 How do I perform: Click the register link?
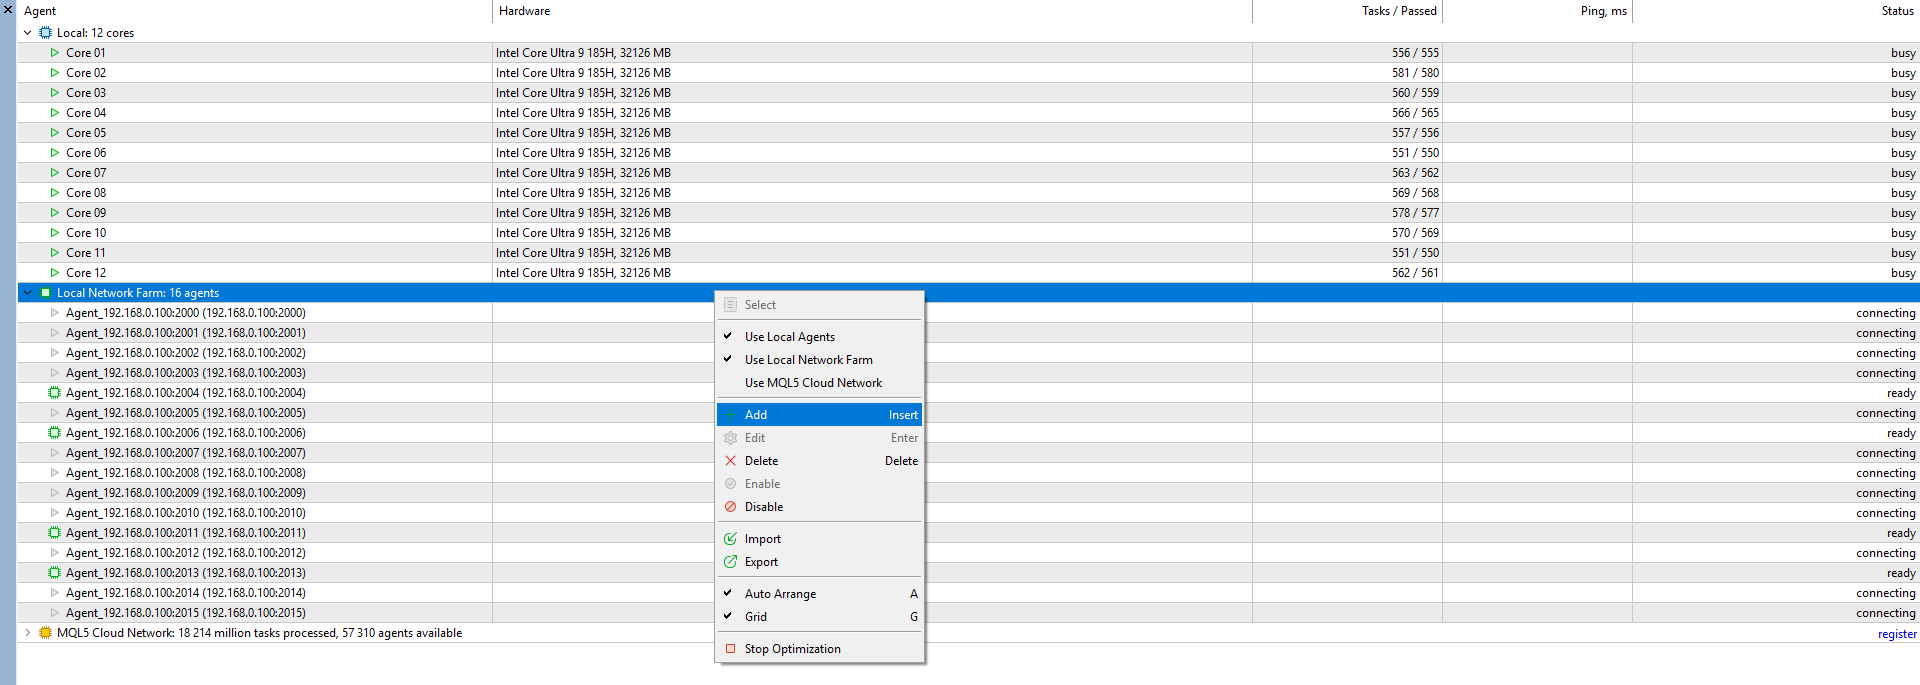(1897, 634)
